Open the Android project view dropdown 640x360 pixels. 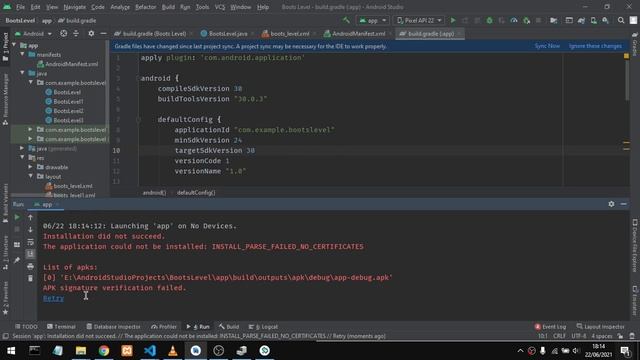[x=33, y=33]
